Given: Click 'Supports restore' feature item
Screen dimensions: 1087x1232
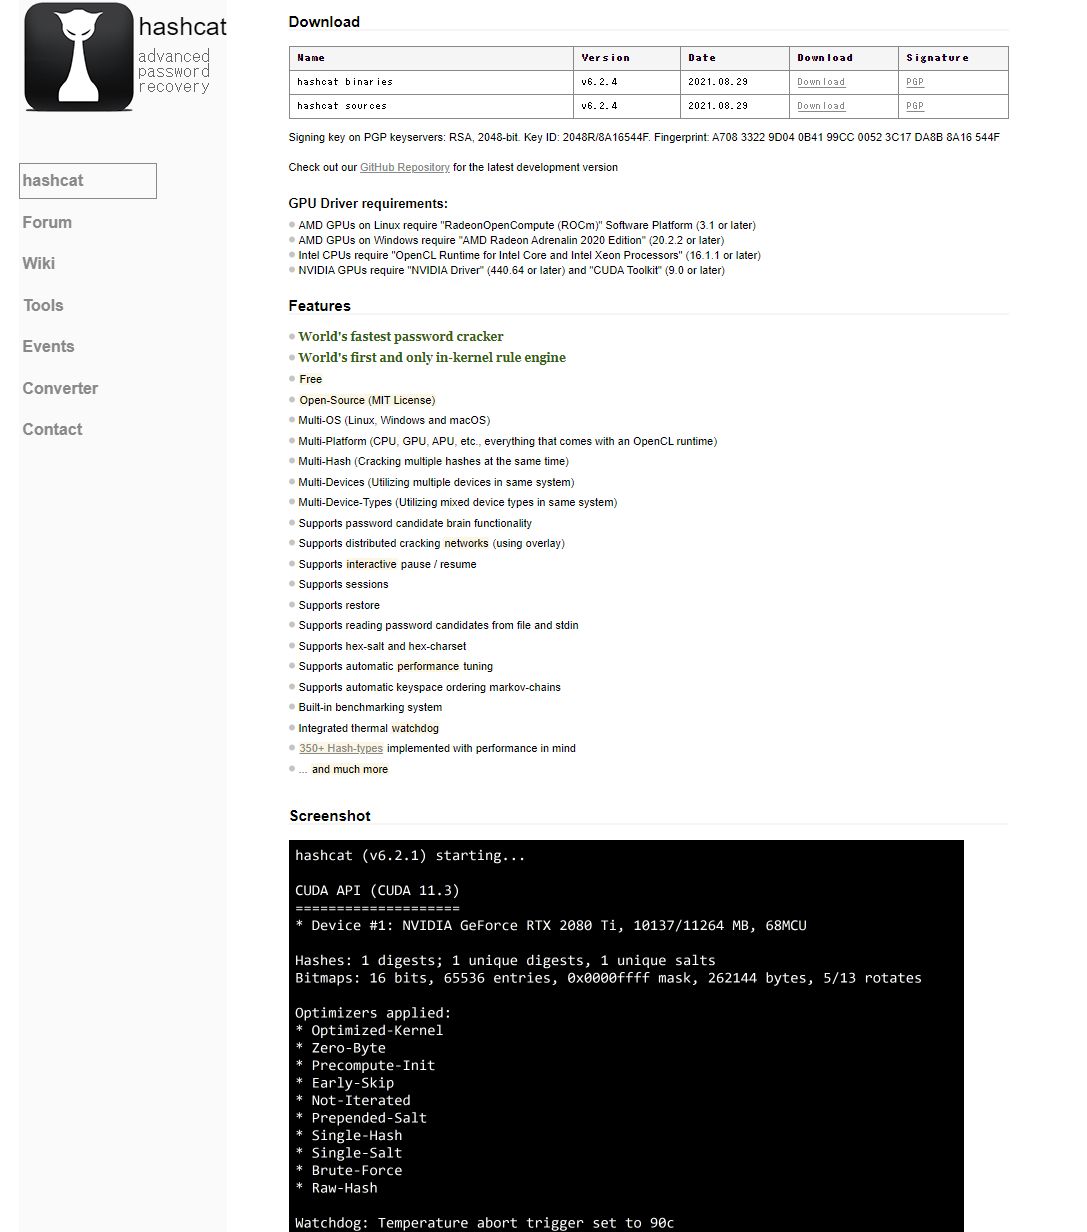Looking at the screenshot, I should (x=339, y=605).
